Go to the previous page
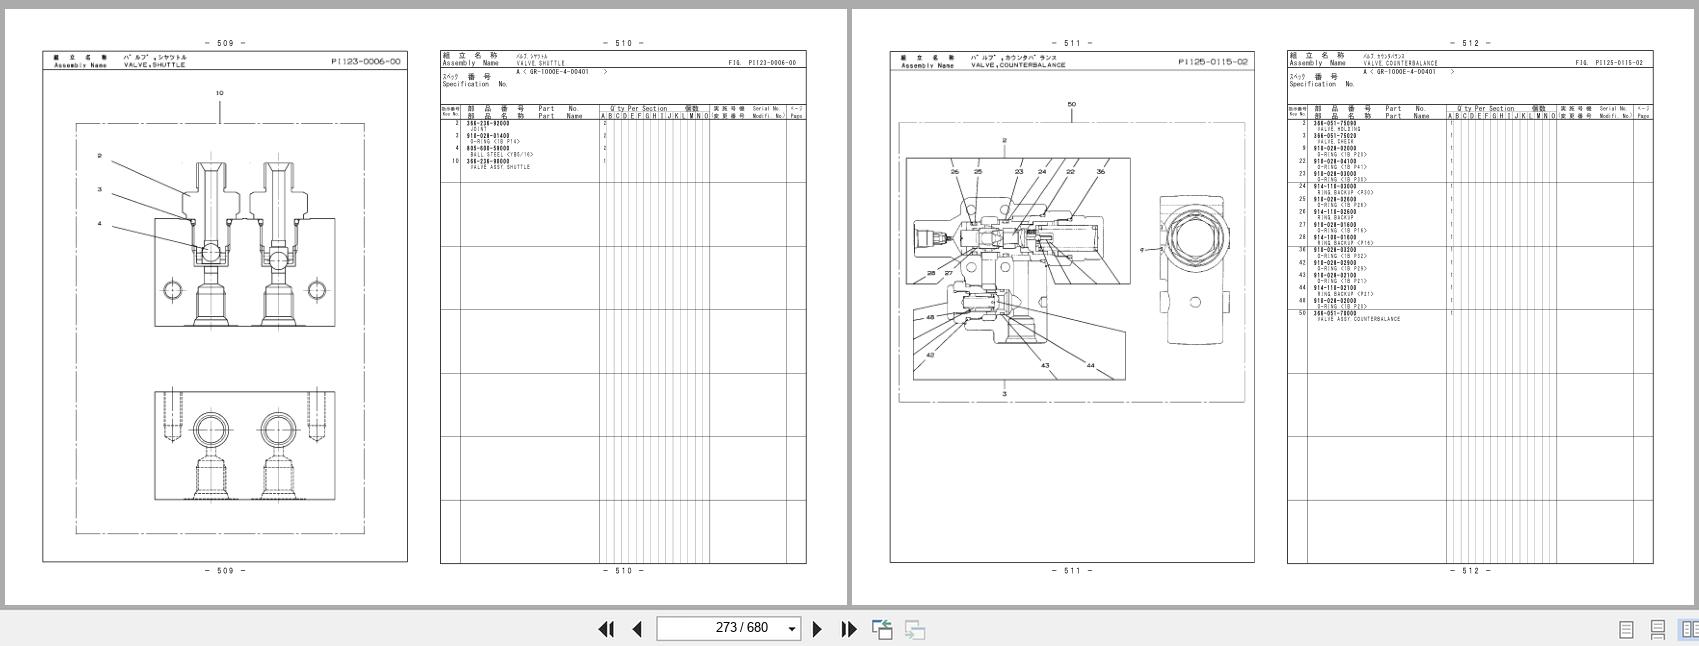 tap(637, 629)
